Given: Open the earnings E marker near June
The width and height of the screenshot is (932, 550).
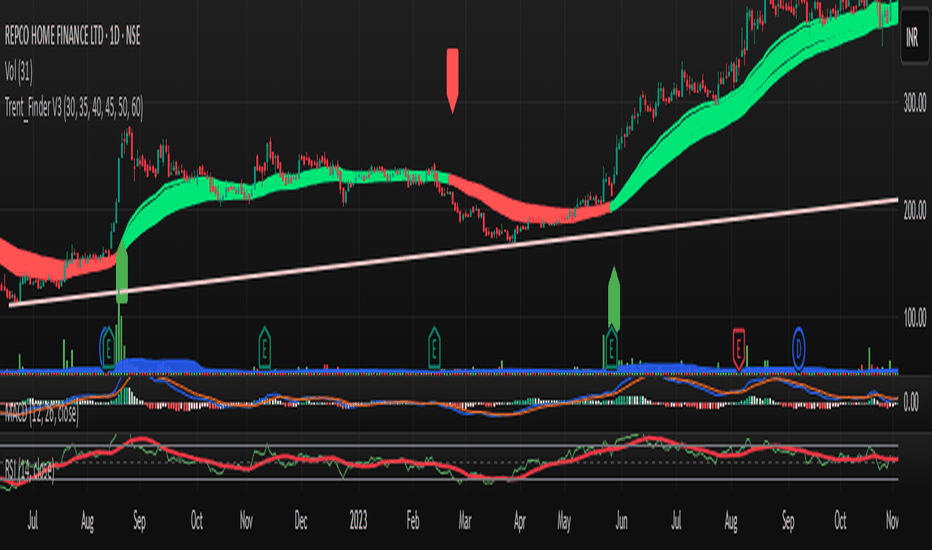Looking at the screenshot, I should (611, 348).
